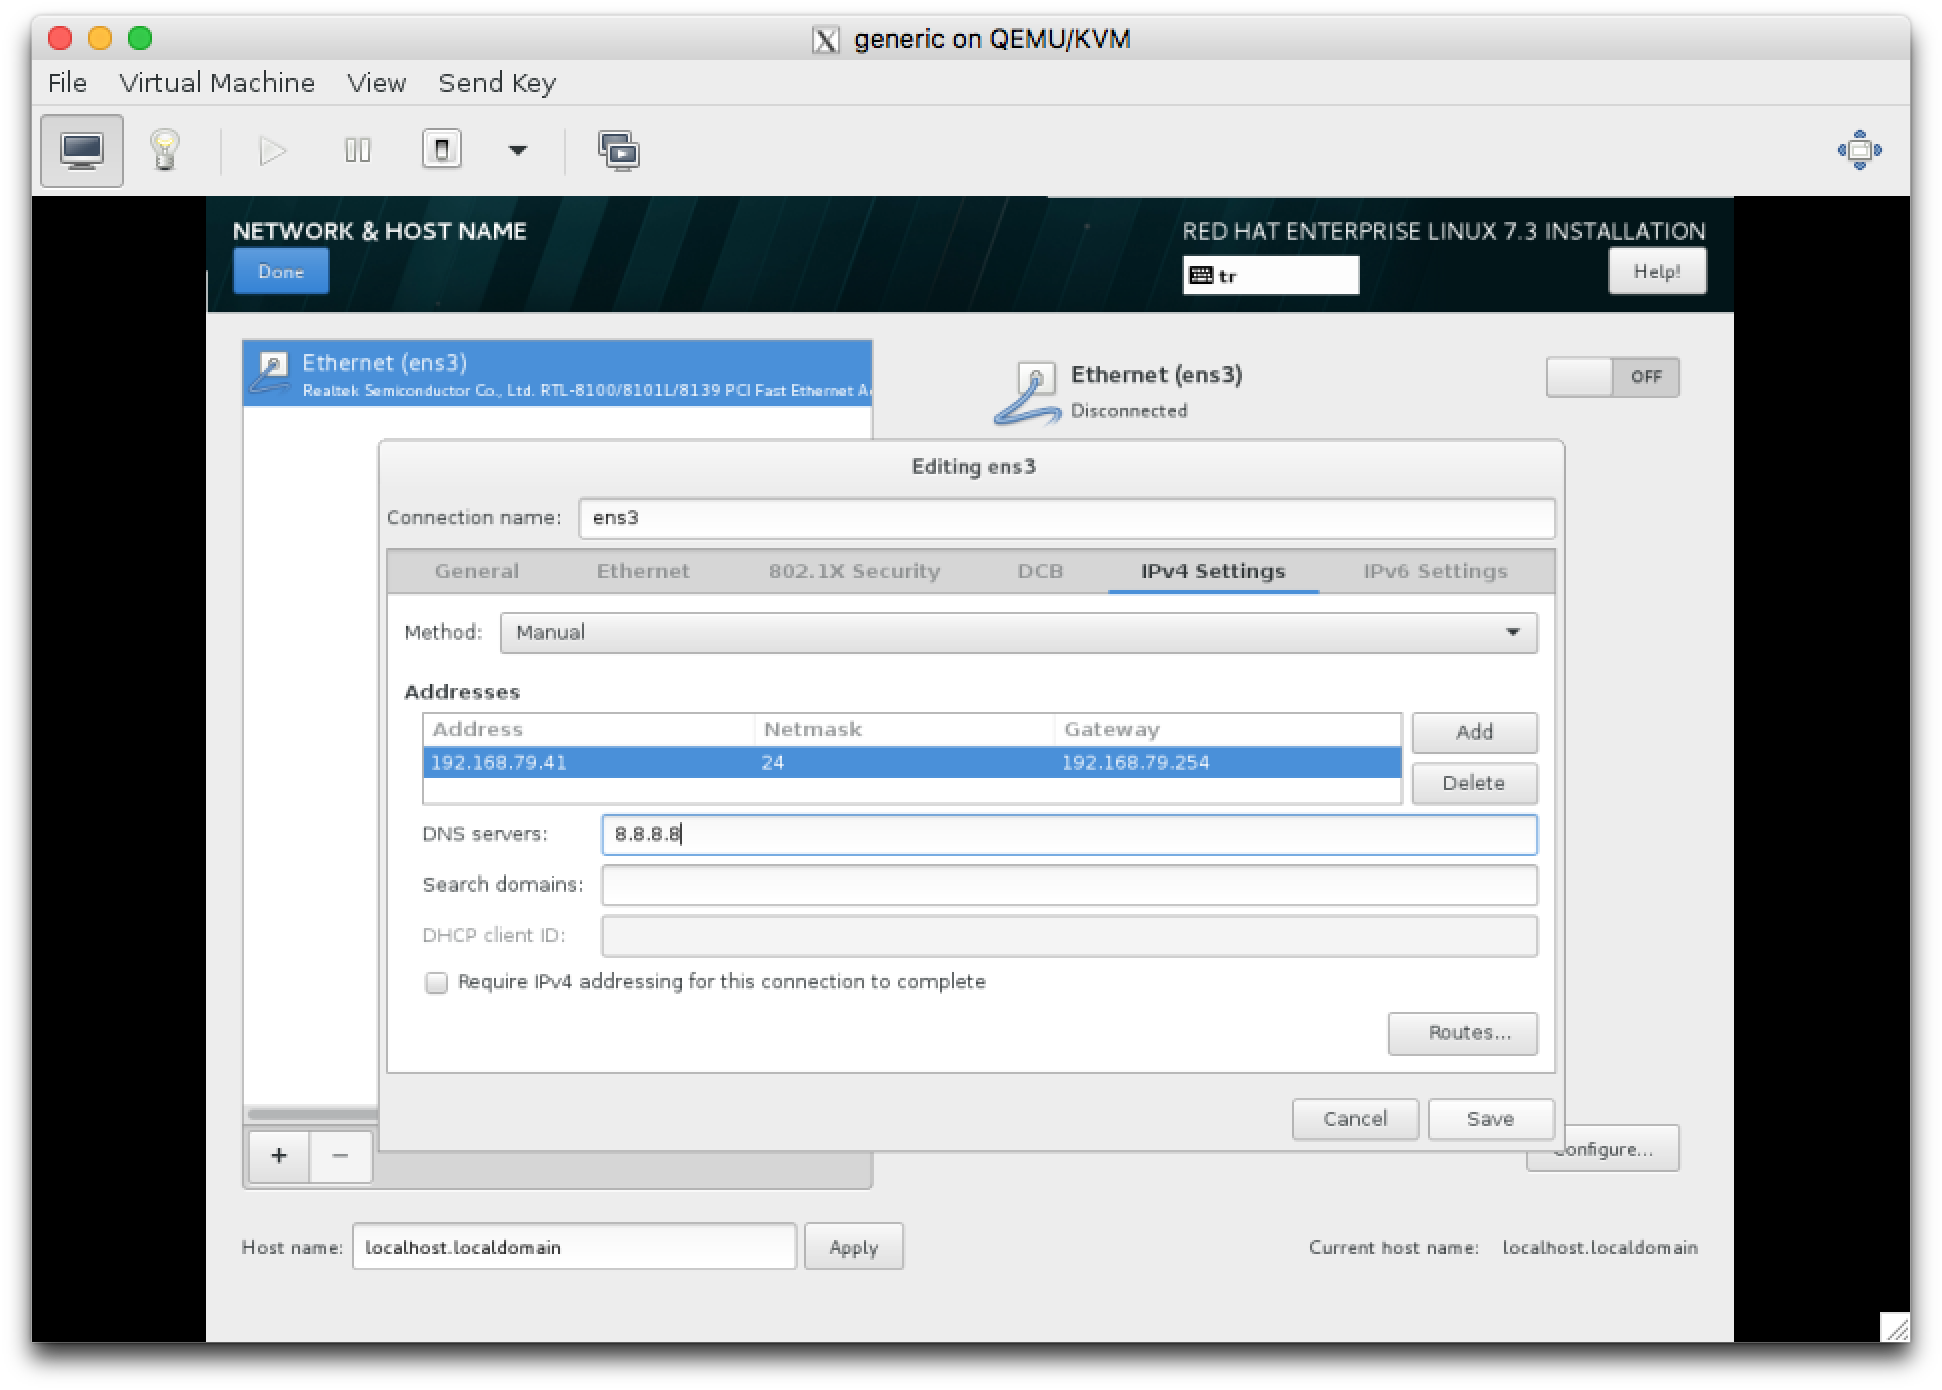The image size is (1942, 1390).
Task: Click the macOS green zoom button
Action: tap(140, 39)
